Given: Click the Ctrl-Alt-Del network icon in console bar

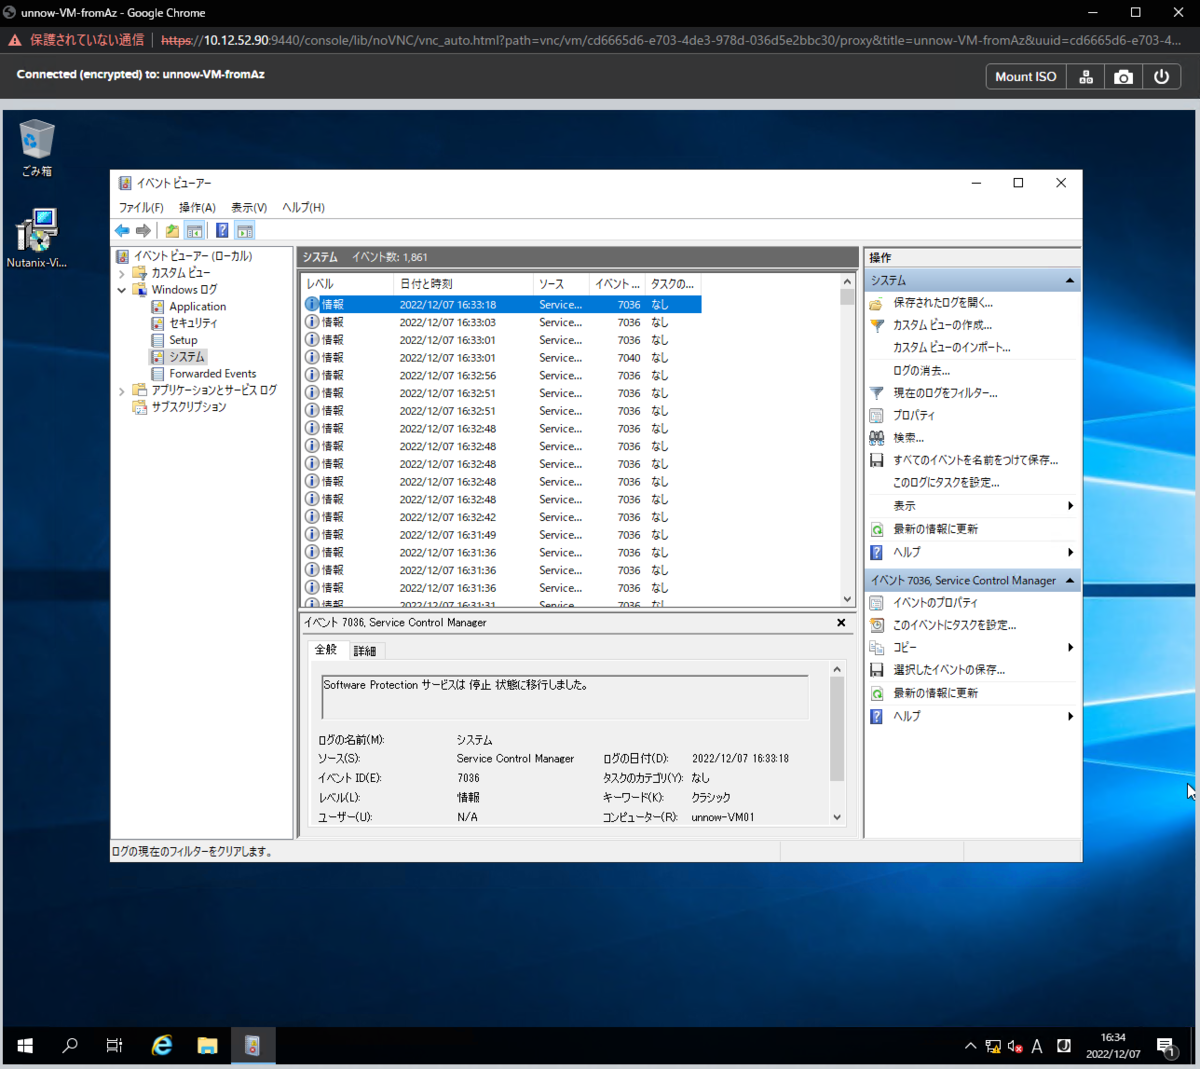Looking at the screenshot, I should pos(1086,77).
